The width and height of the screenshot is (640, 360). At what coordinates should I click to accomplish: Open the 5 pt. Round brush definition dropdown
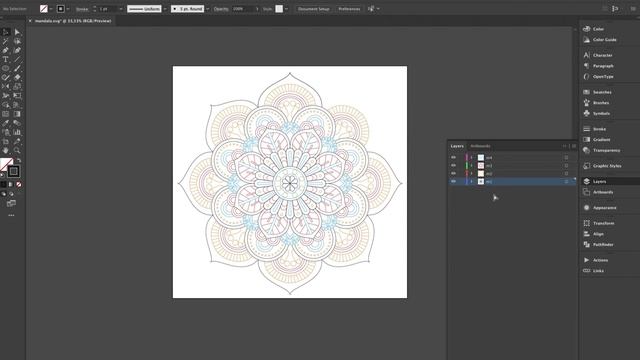point(208,9)
